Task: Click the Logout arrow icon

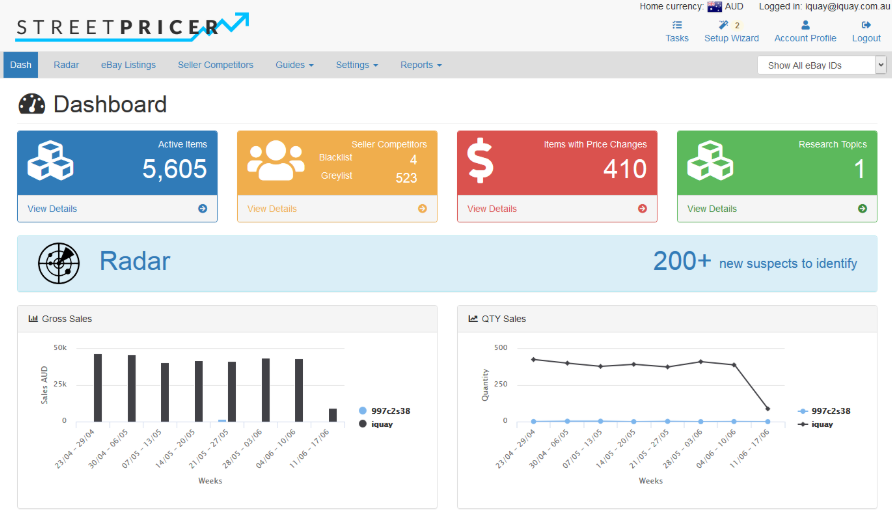Action: coord(866,25)
